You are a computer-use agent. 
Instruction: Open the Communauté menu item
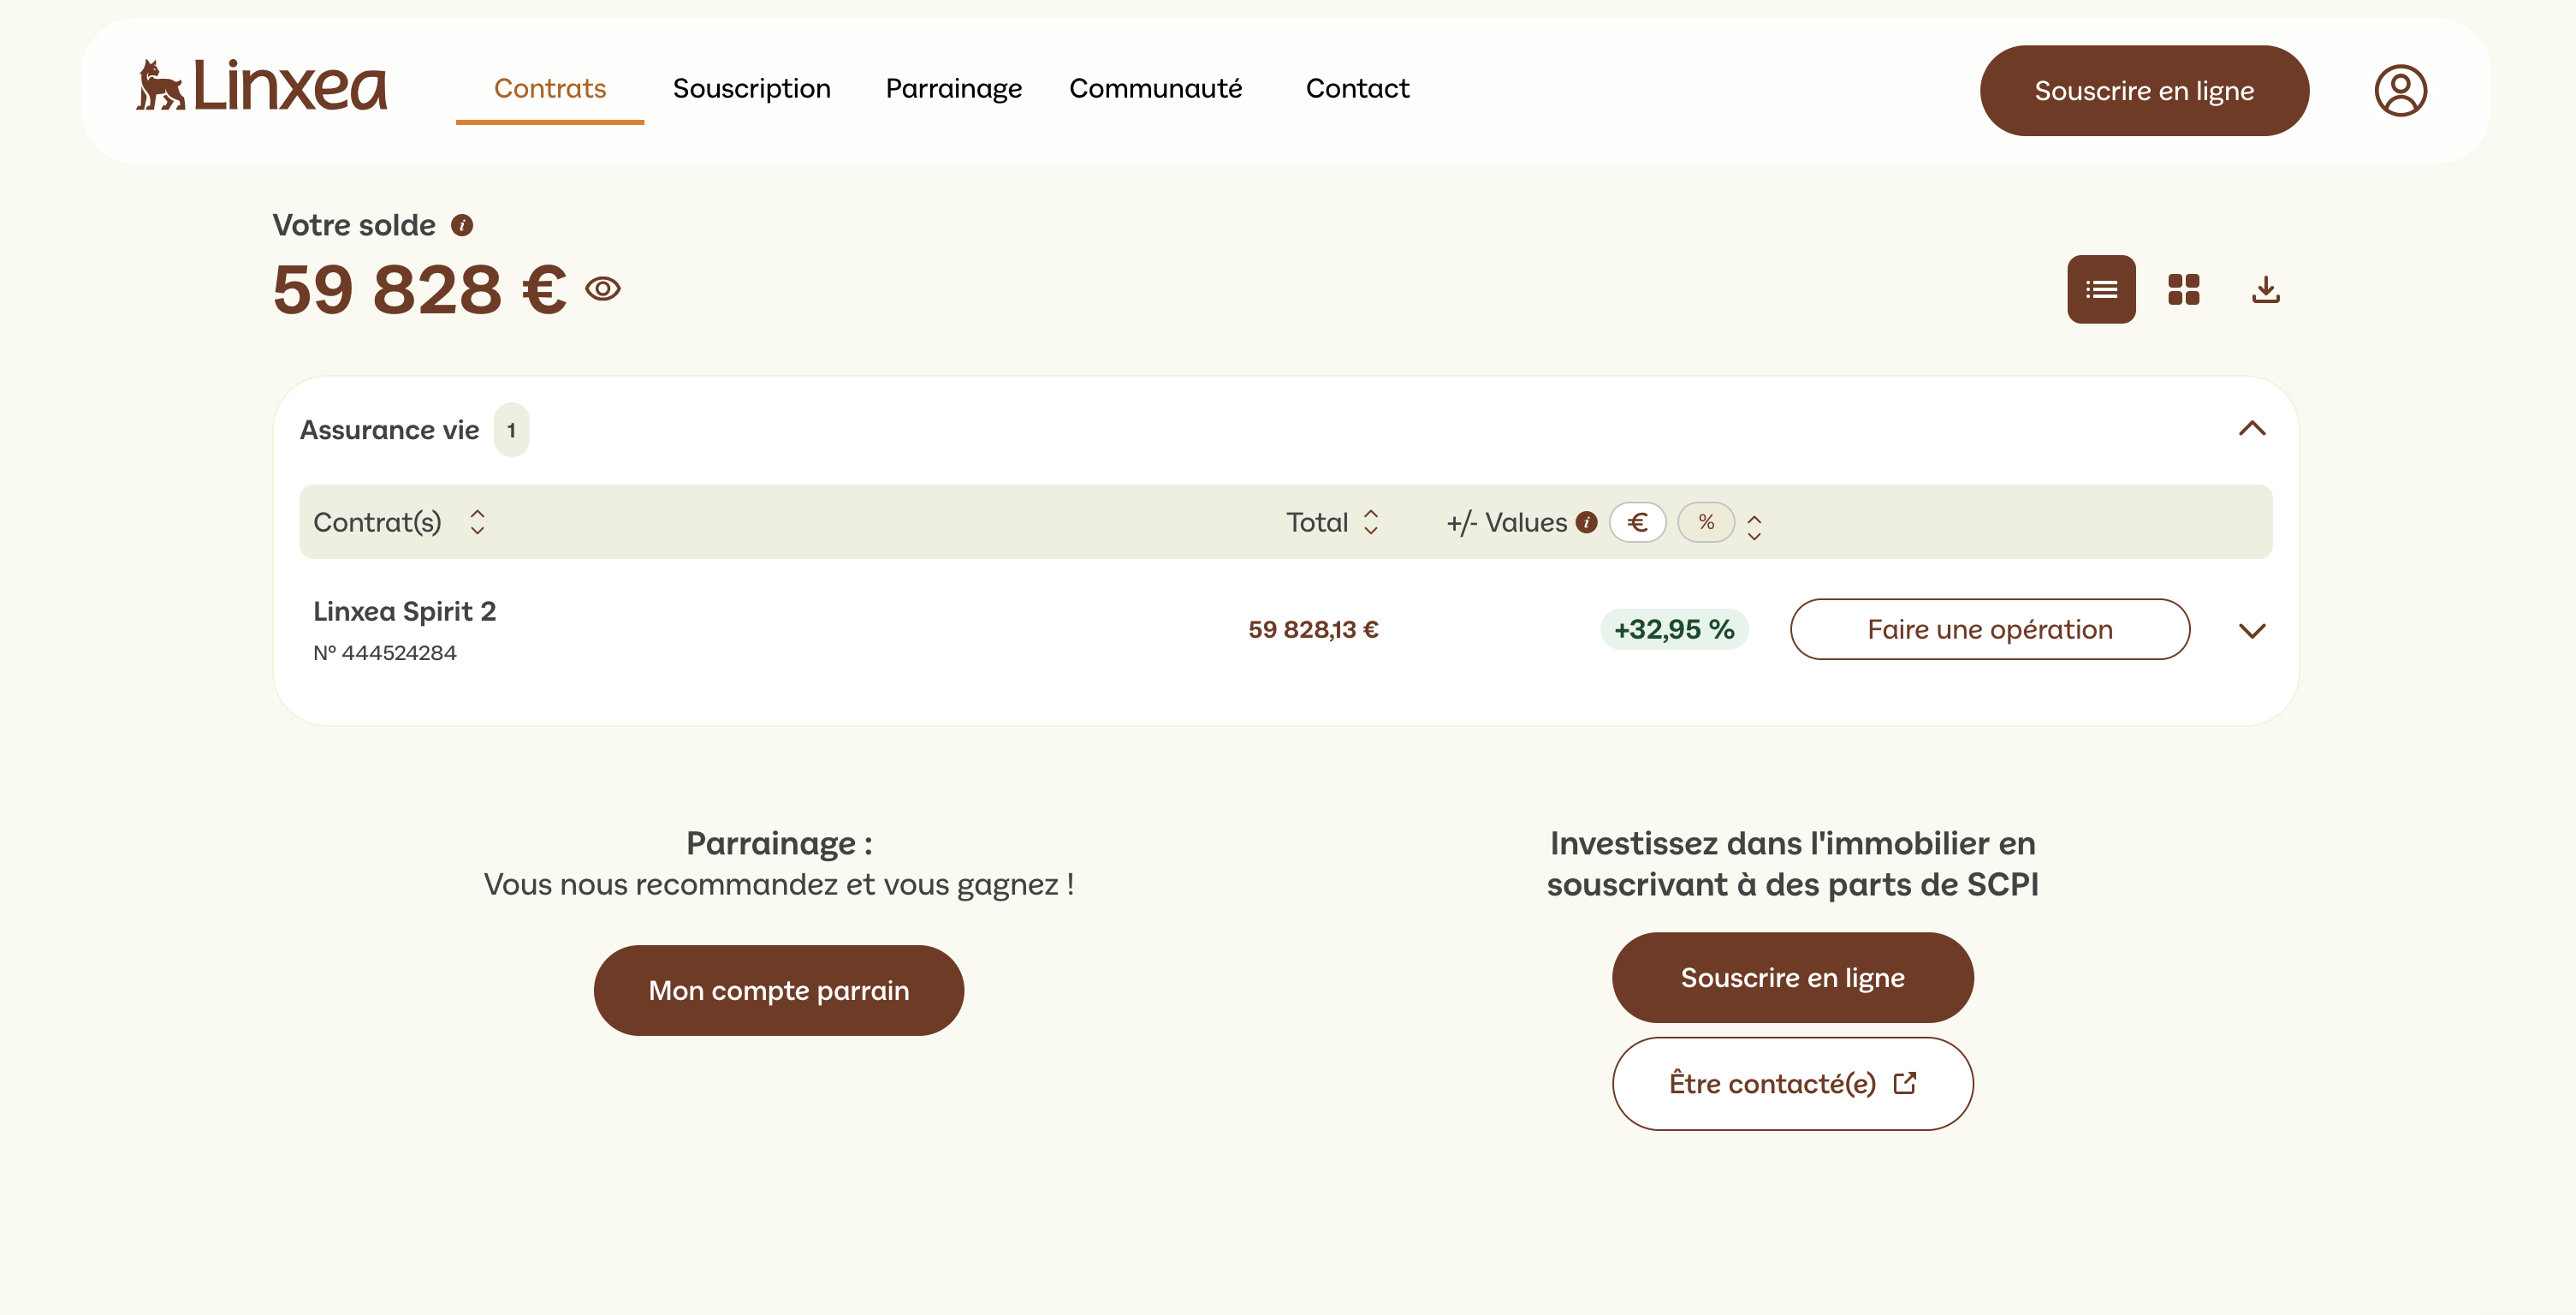tap(1155, 89)
